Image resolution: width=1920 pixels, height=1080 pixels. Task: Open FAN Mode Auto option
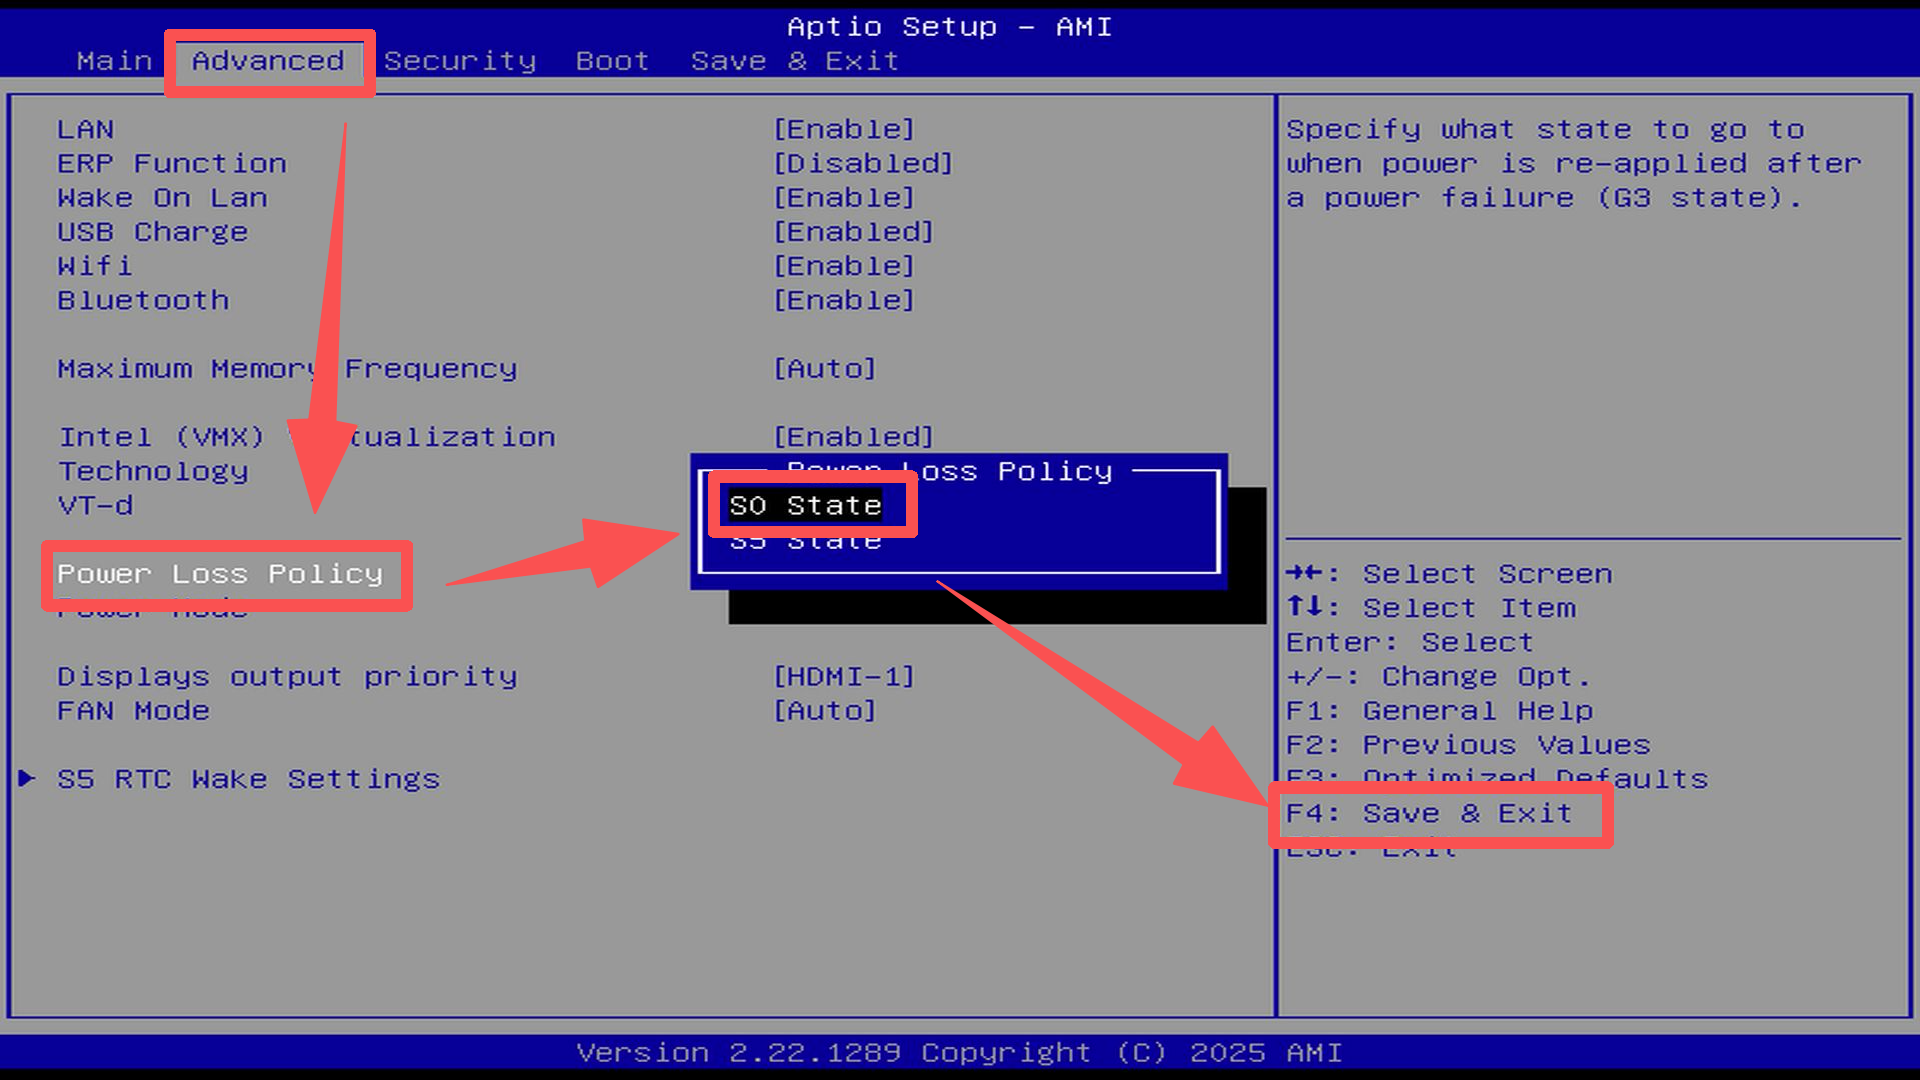point(825,711)
